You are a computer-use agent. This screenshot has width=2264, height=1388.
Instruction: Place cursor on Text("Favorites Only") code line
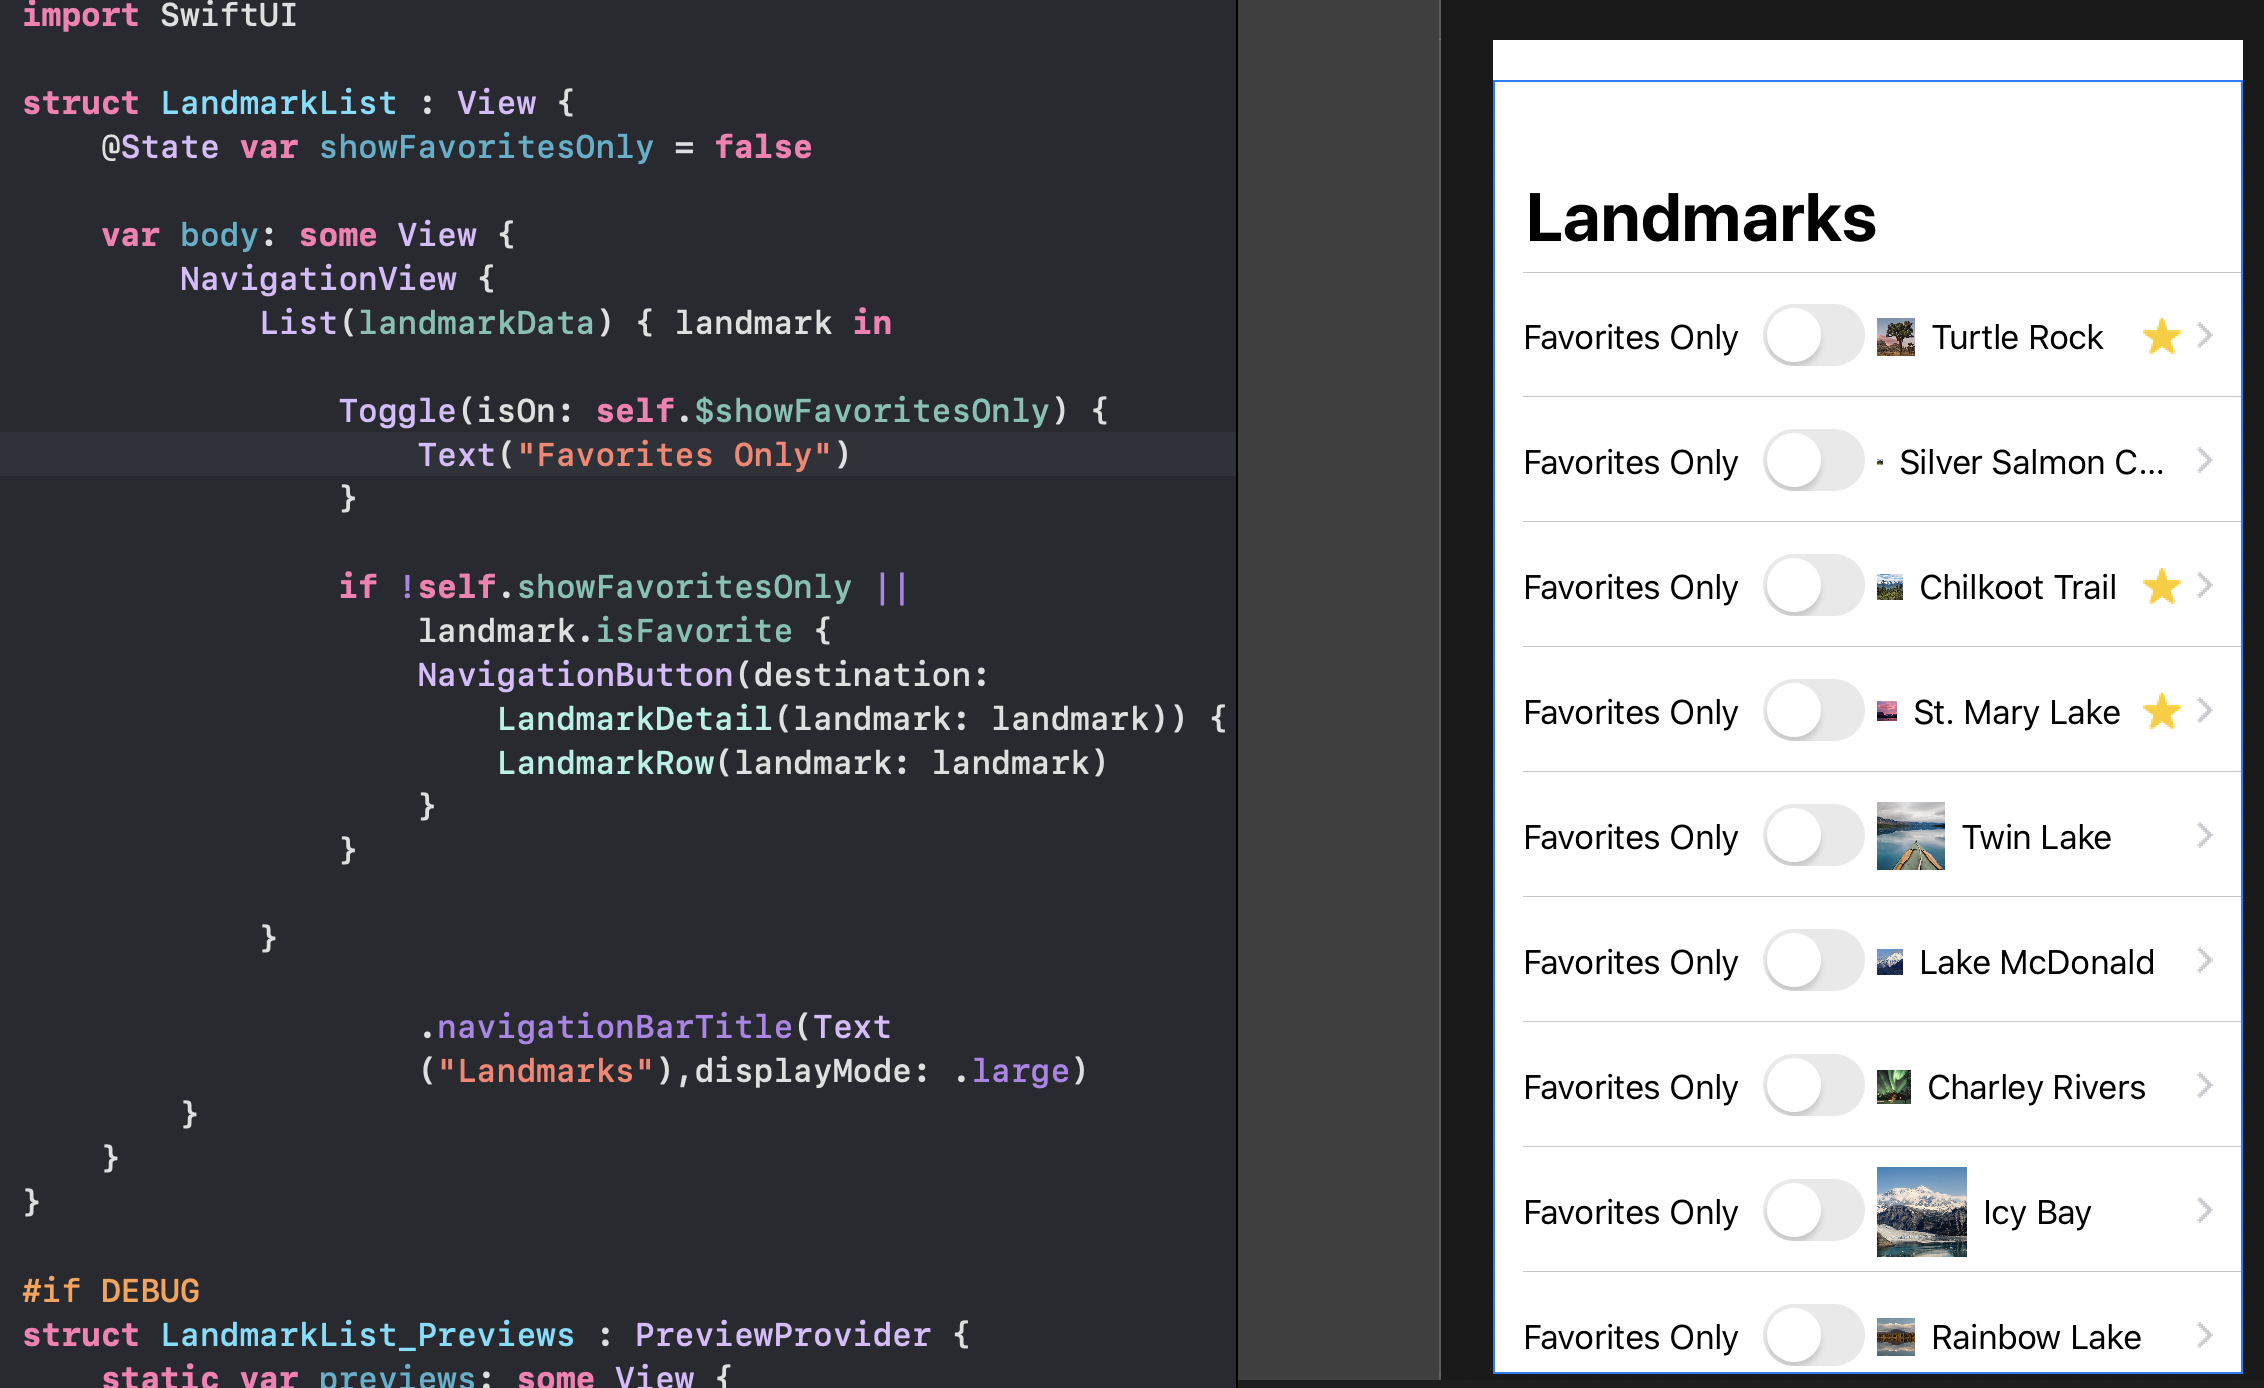point(632,455)
